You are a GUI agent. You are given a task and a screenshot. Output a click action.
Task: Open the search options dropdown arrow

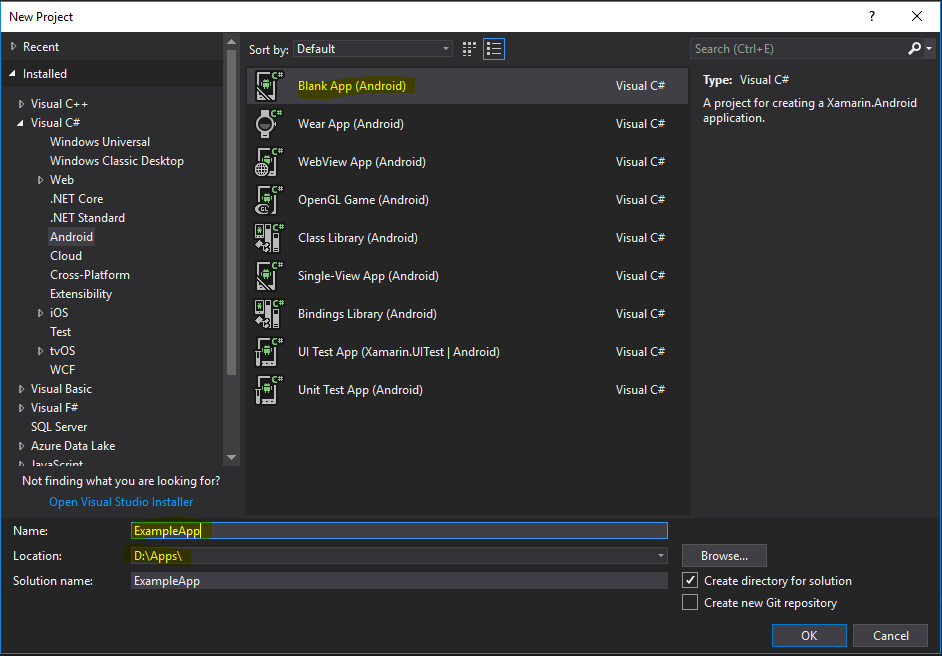pos(929,49)
